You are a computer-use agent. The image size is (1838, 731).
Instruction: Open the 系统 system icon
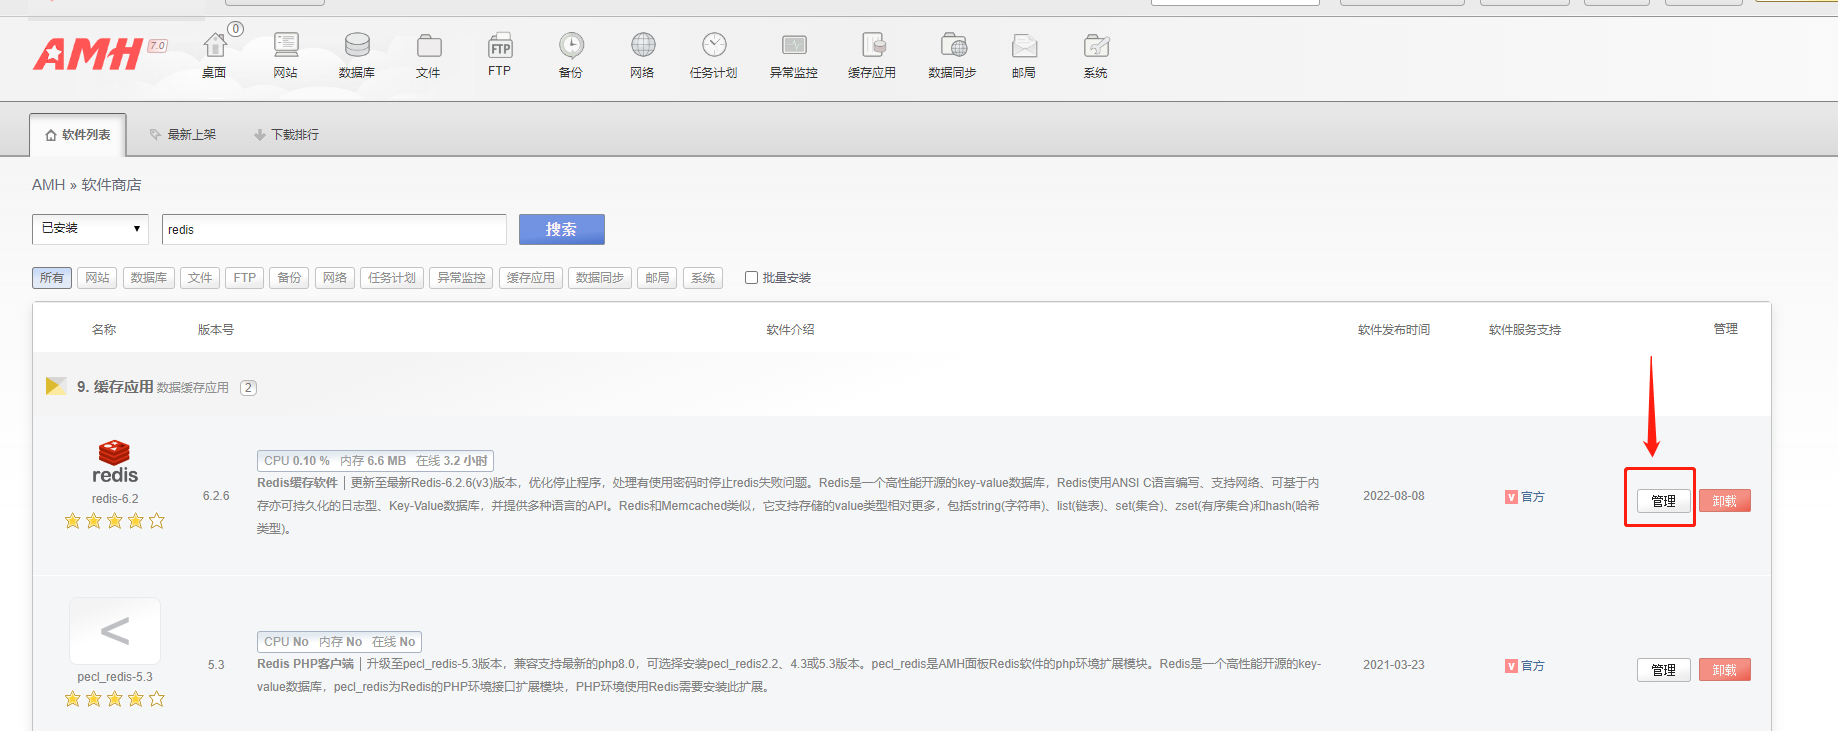click(1096, 46)
